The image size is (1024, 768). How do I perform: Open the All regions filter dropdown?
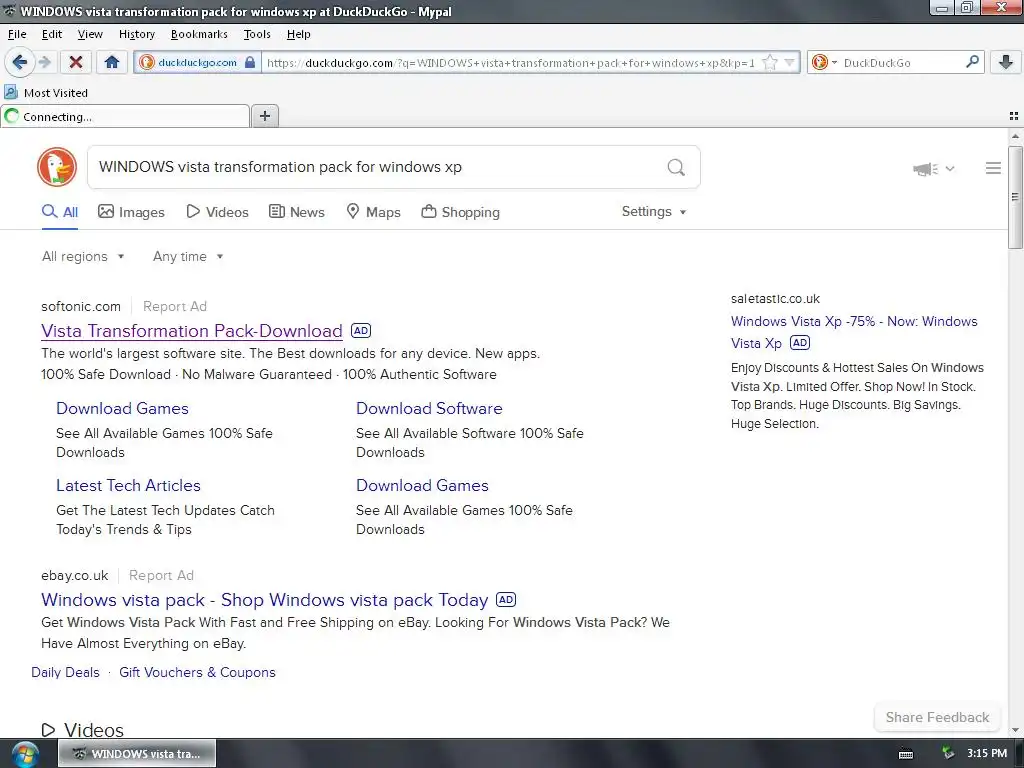[x=83, y=257]
